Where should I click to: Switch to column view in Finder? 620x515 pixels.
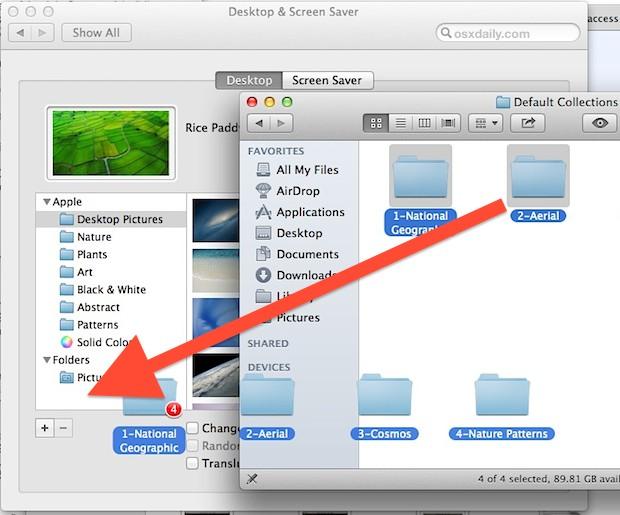pos(424,123)
